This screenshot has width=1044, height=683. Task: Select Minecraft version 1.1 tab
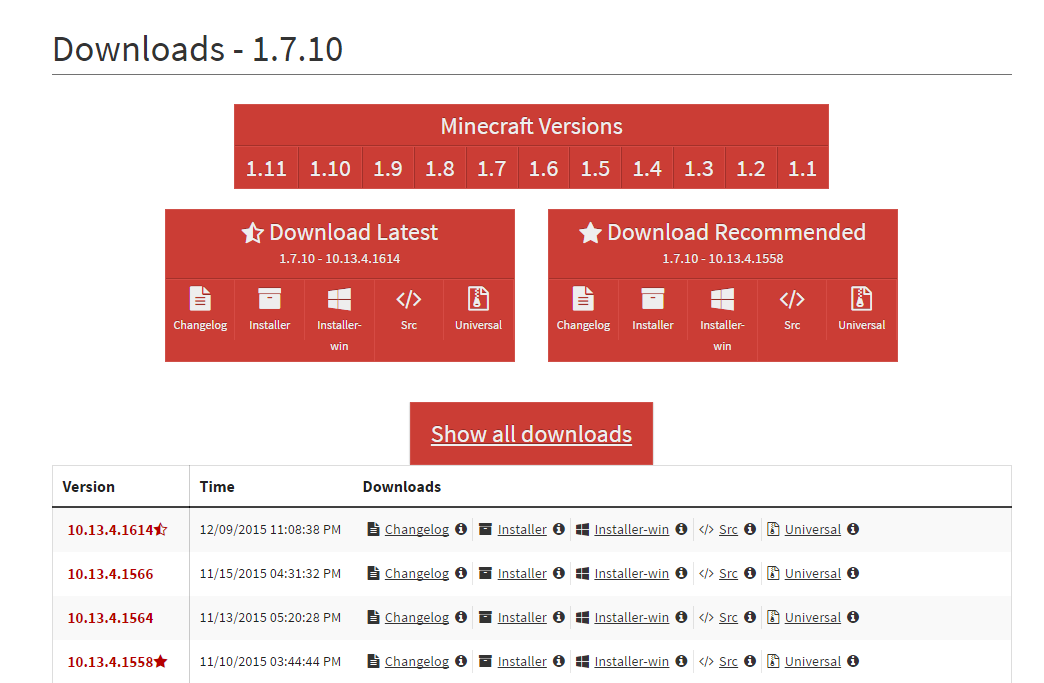pyautogui.click(x=802, y=168)
